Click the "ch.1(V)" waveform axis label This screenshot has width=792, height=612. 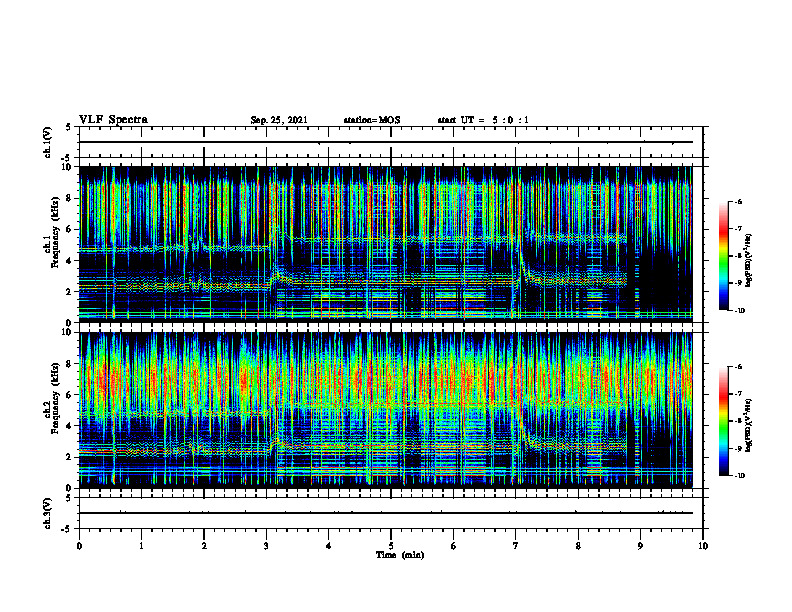48,142
